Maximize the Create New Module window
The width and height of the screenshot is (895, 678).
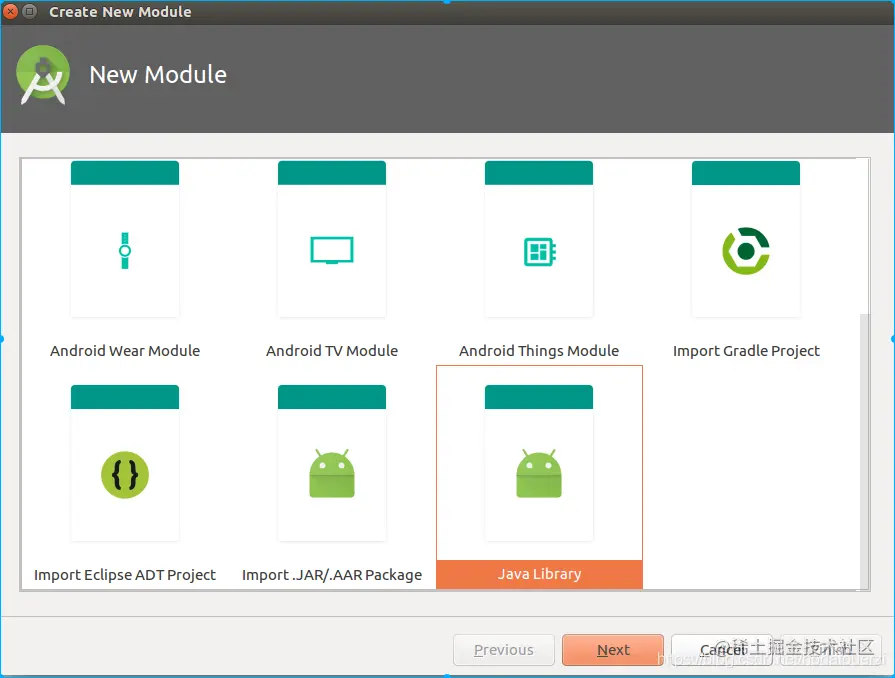coord(30,11)
